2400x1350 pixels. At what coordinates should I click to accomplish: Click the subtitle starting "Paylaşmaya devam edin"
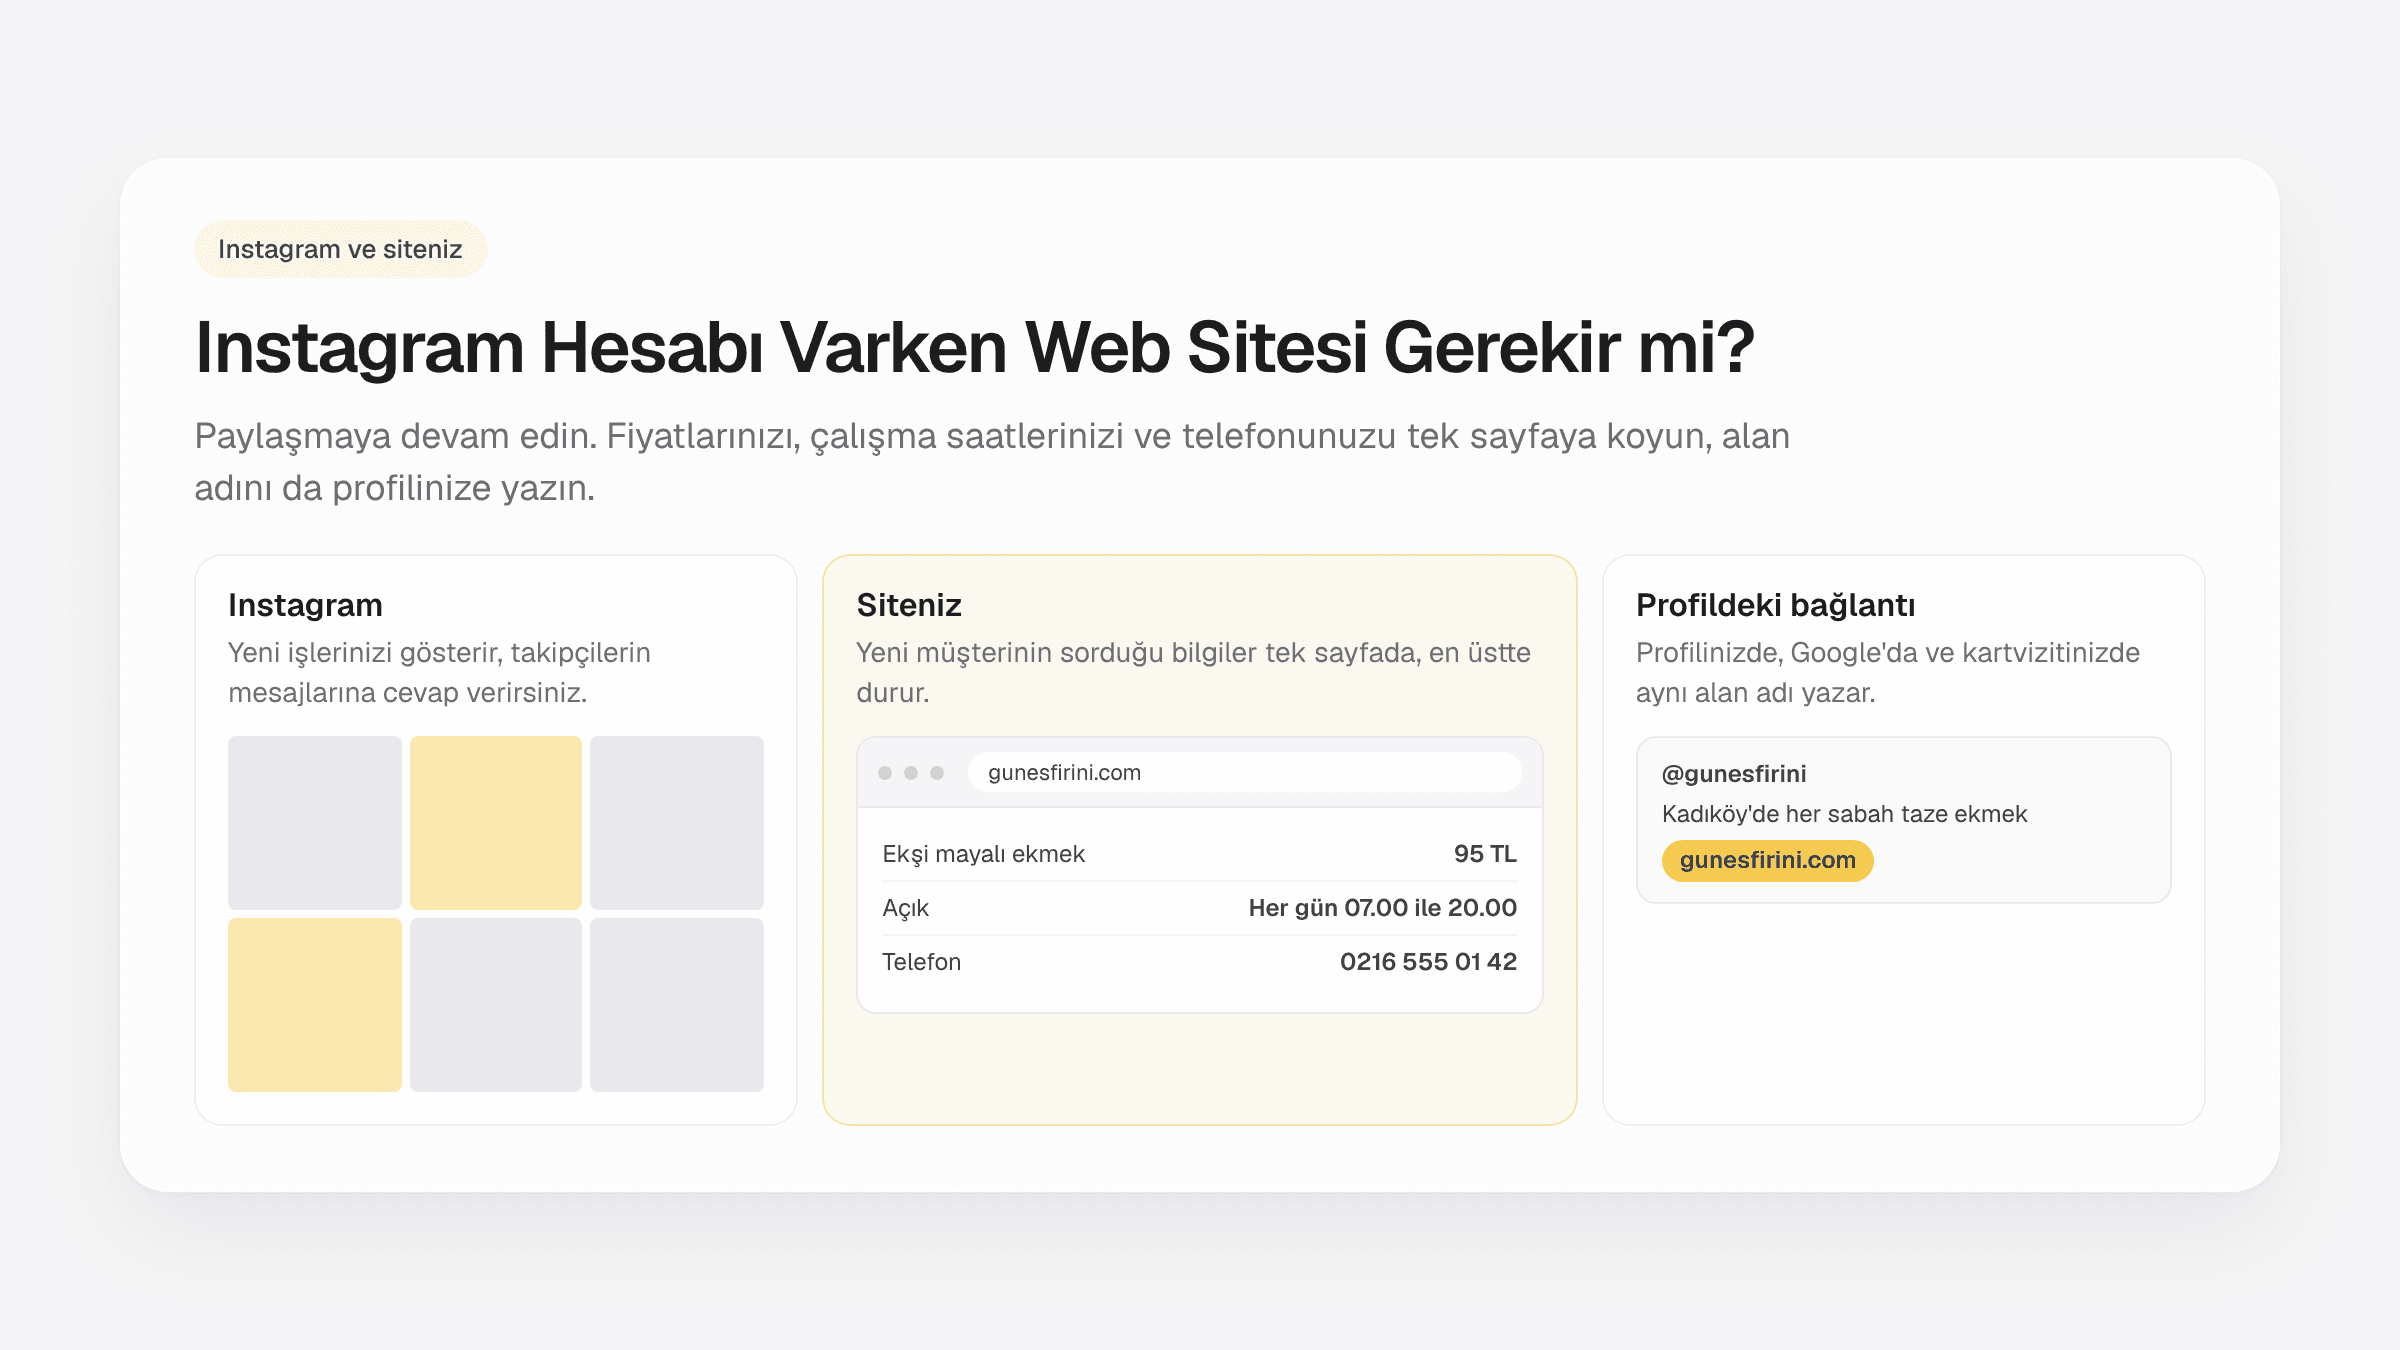992,462
